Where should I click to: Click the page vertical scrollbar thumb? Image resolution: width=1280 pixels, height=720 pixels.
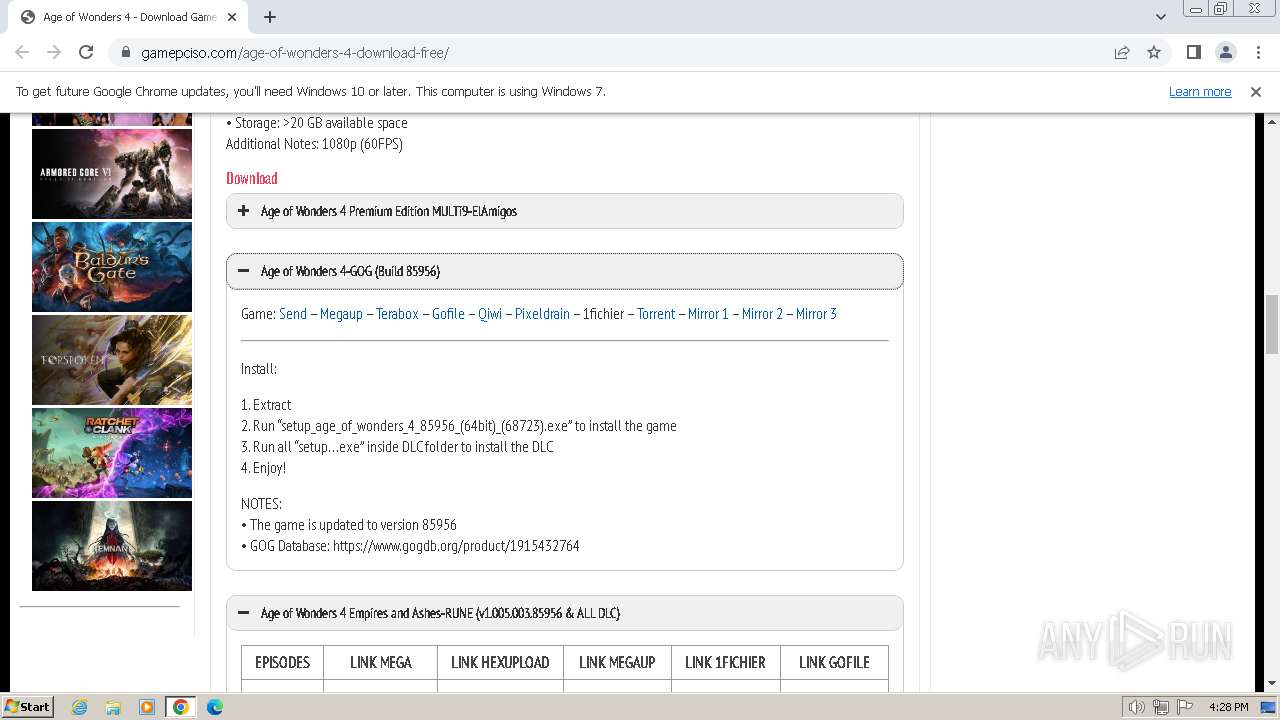coord(1271,324)
